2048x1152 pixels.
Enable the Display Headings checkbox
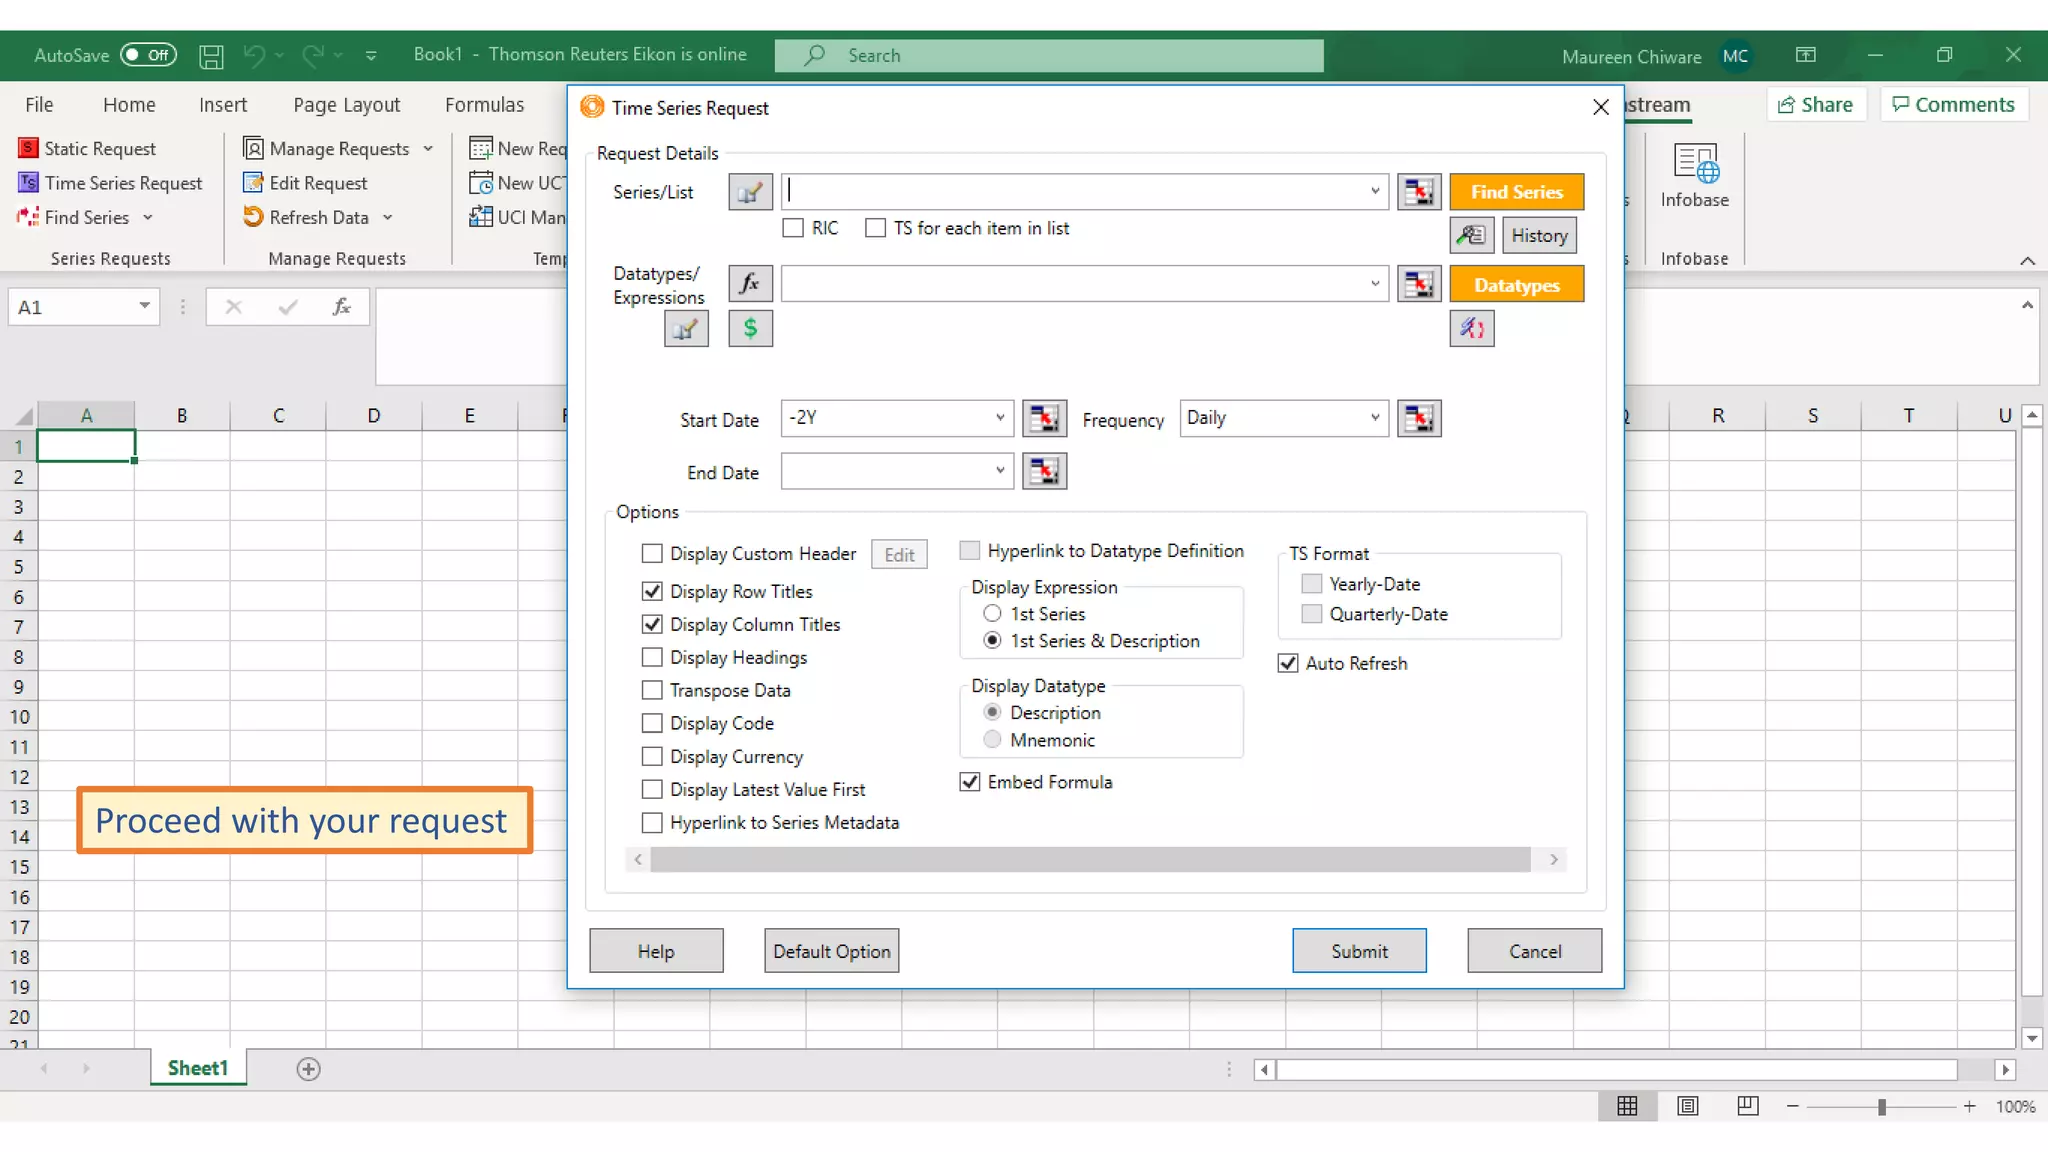652,657
